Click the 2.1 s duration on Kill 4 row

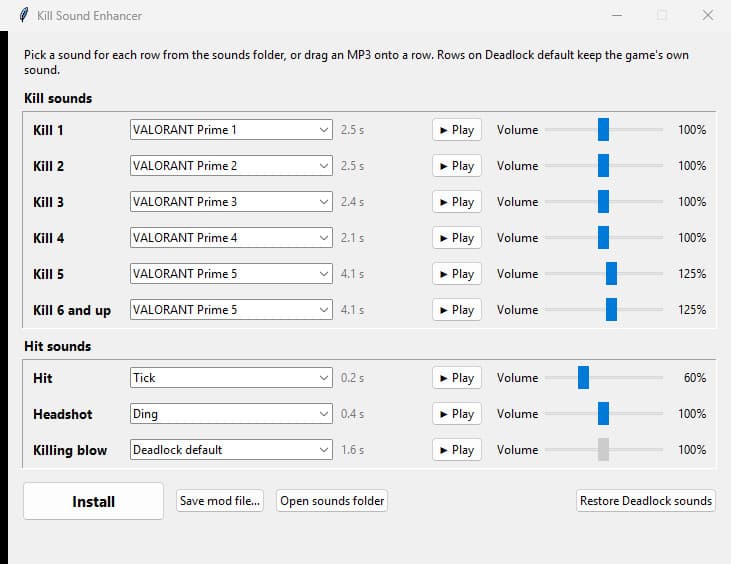[352, 238]
